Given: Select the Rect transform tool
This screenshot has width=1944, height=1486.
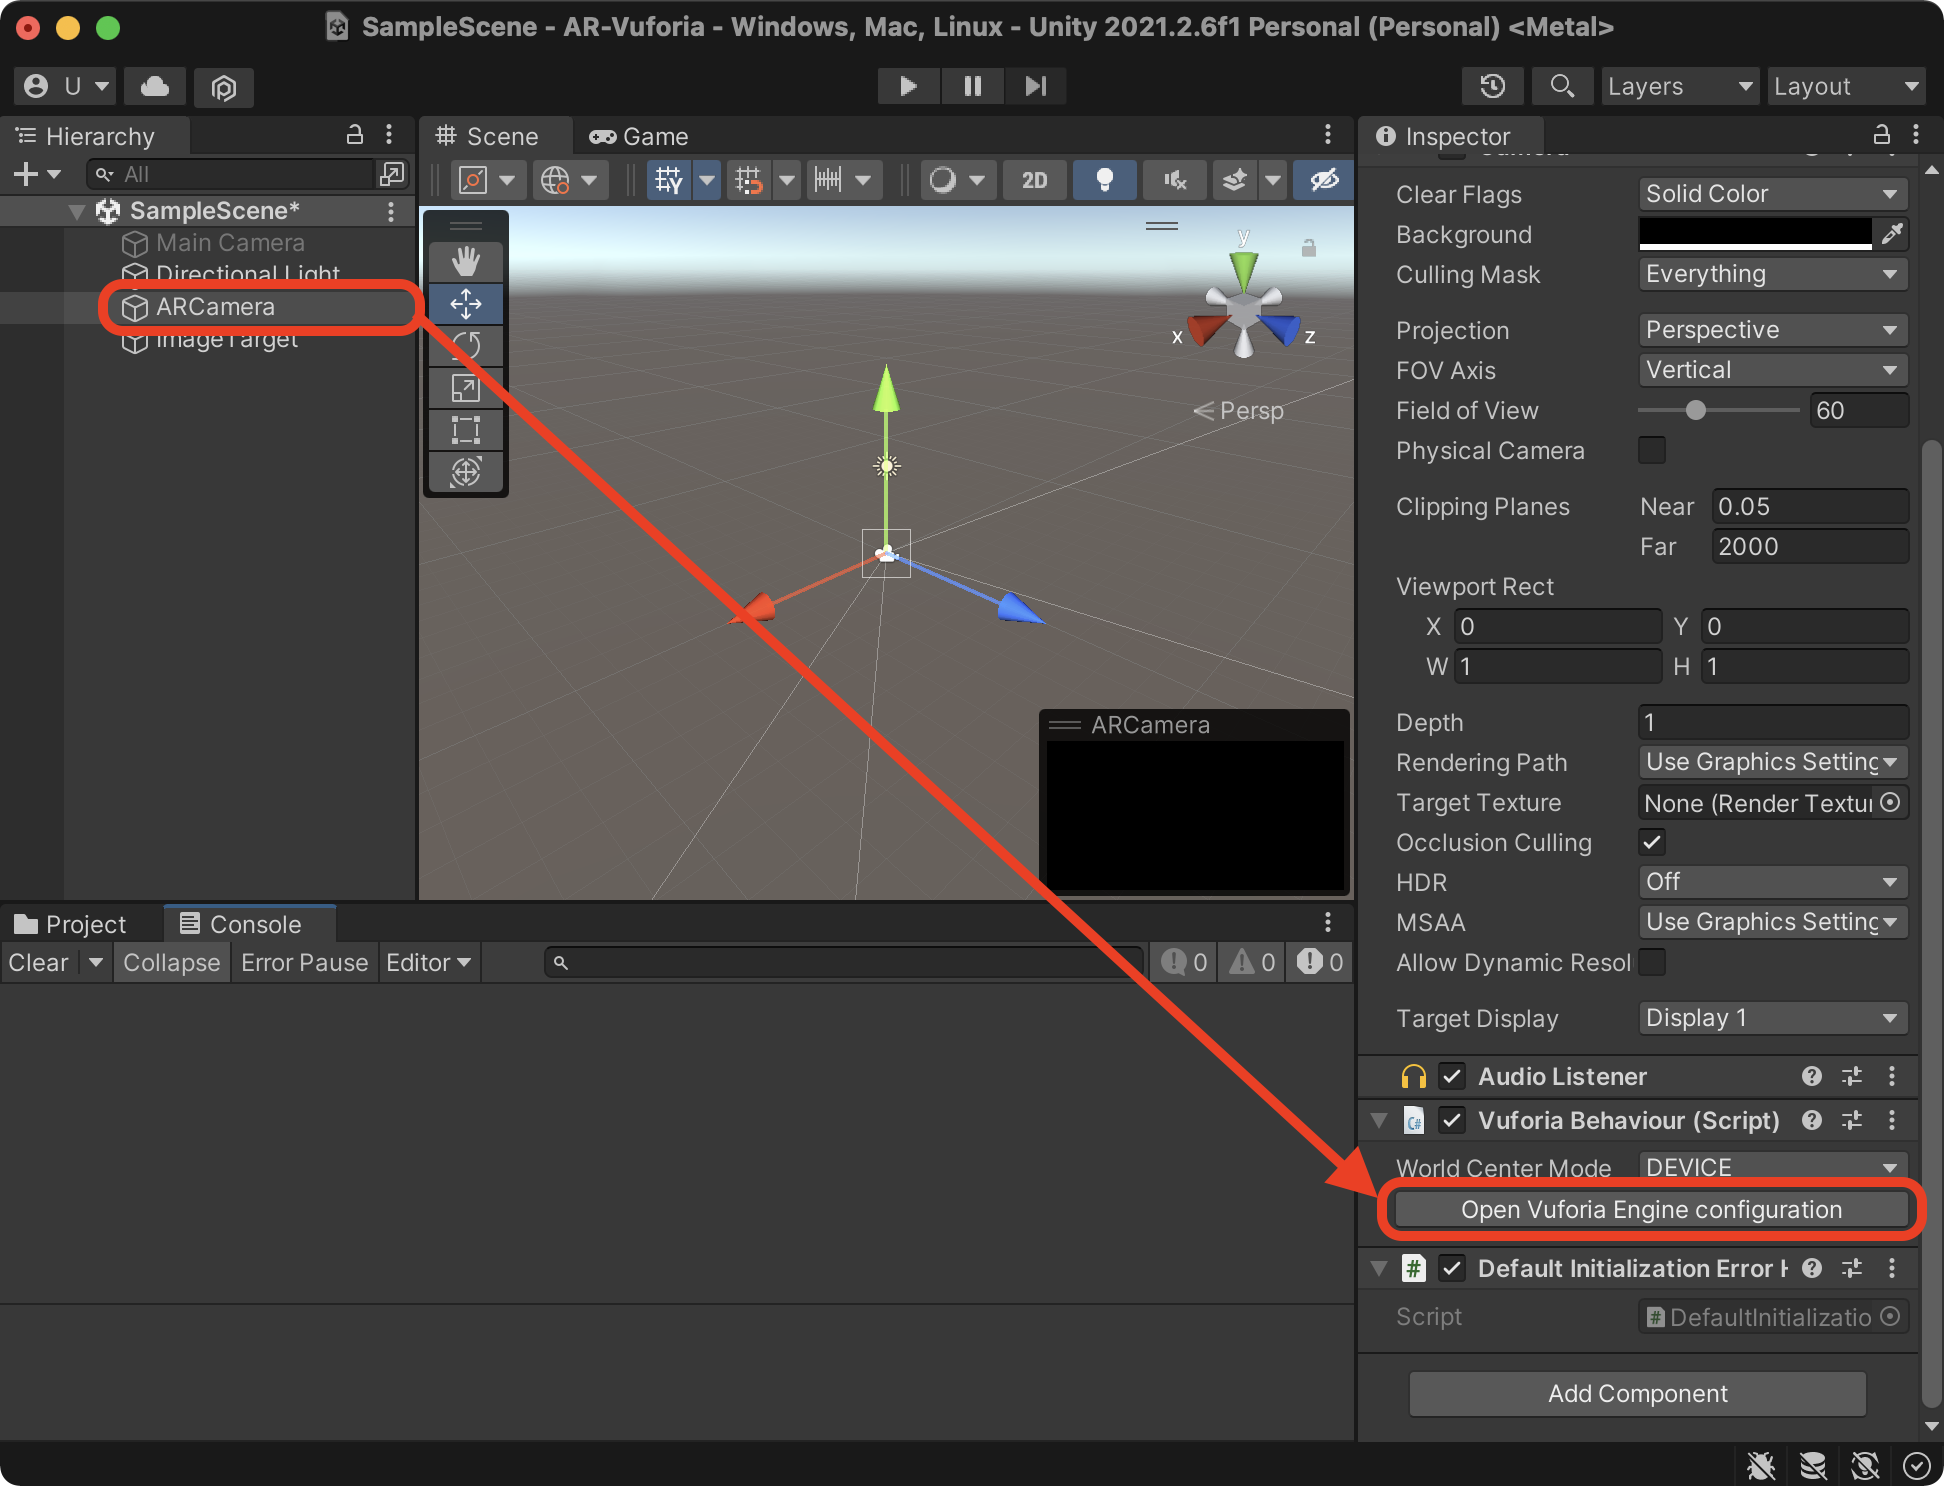Looking at the screenshot, I should 466,430.
